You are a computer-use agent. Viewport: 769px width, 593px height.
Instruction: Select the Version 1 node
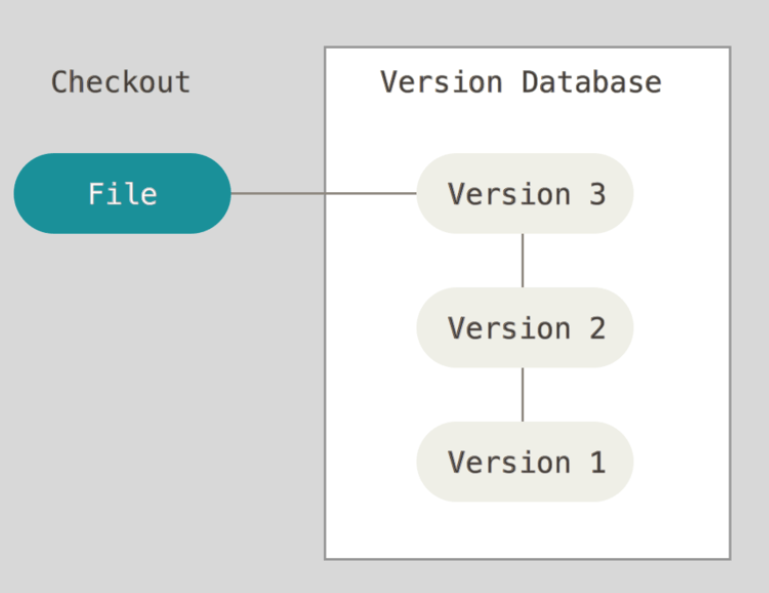click(525, 462)
